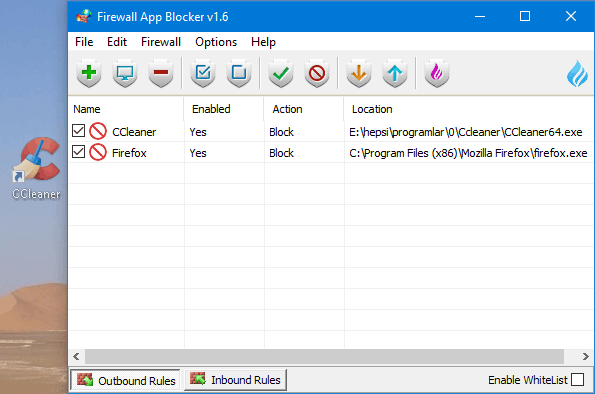Select the CCleaner rule name
The width and height of the screenshot is (595, 394).
(134, 132)
